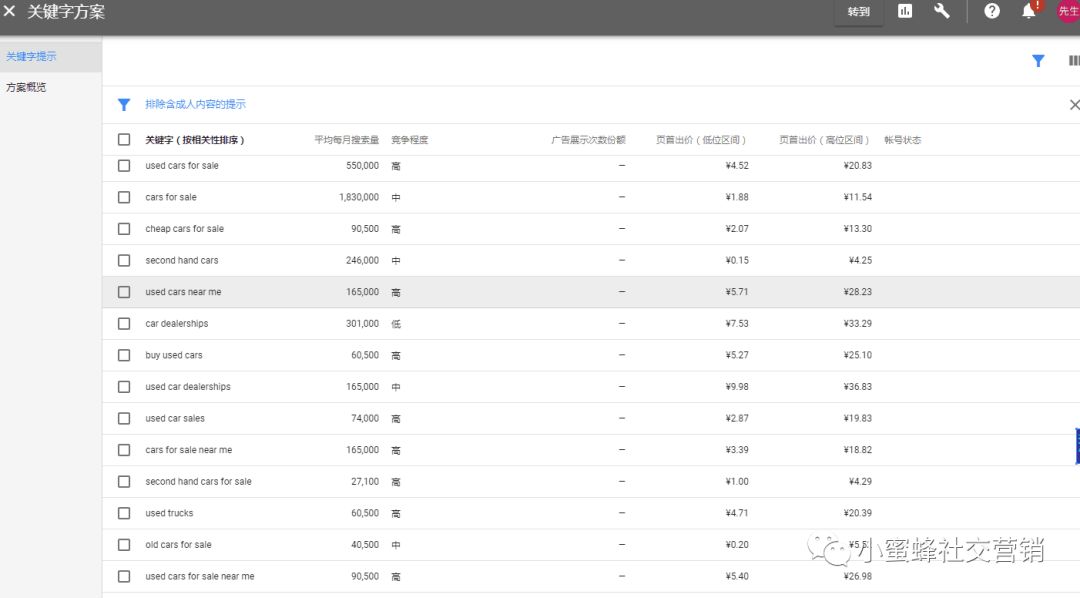Sort by 页首出价（低位区间）column header
This screenshot has width=1080, height=598.
pos(701,140)
